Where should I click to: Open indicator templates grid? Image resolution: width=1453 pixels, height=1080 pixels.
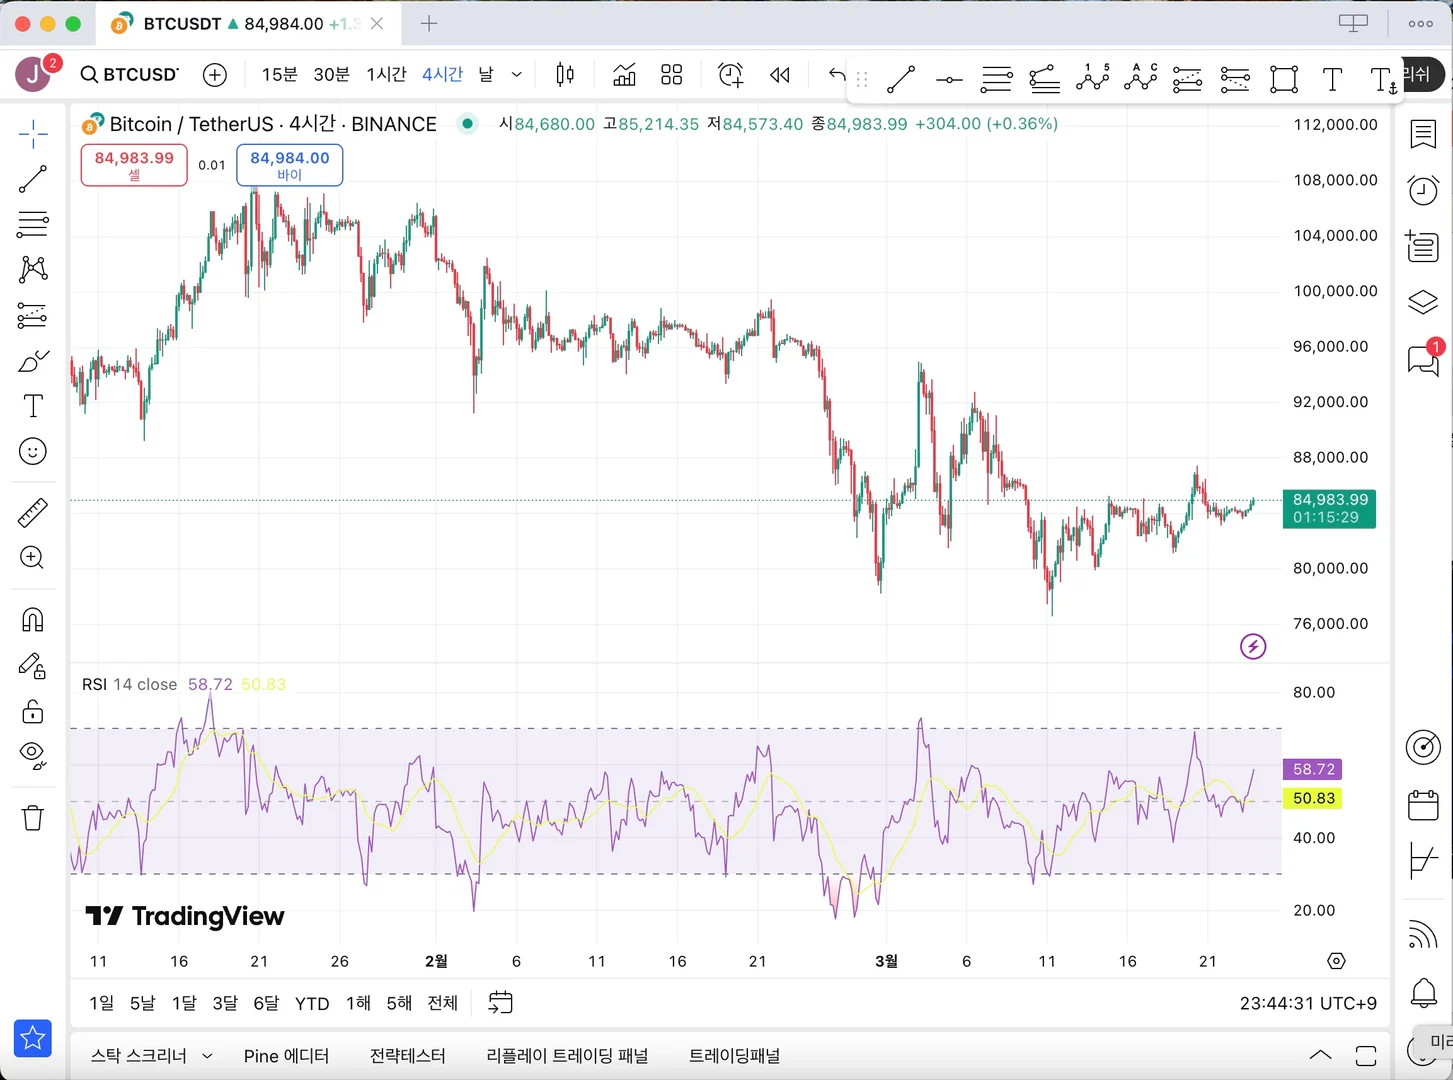(672, 75)
